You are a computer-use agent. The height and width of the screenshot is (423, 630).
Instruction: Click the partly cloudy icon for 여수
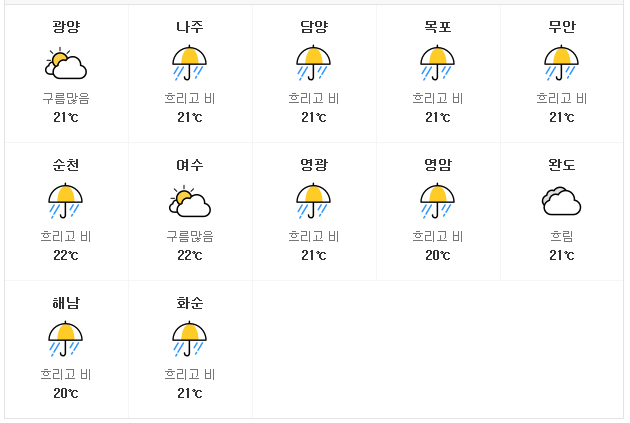pos(190,201)
